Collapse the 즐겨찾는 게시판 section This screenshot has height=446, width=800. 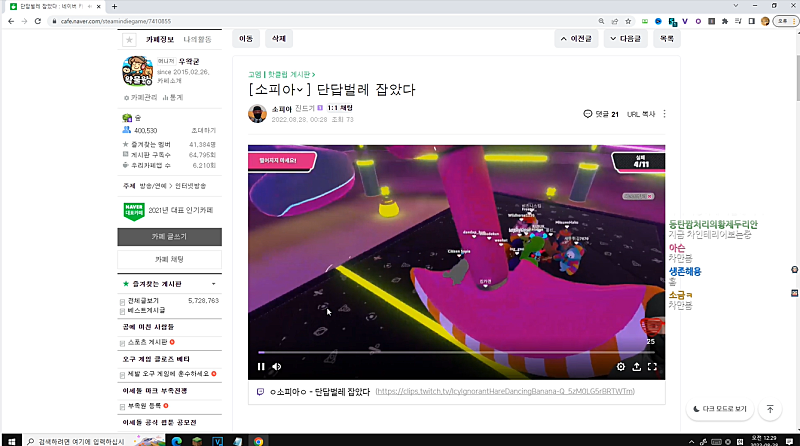(x=213, y=284)
